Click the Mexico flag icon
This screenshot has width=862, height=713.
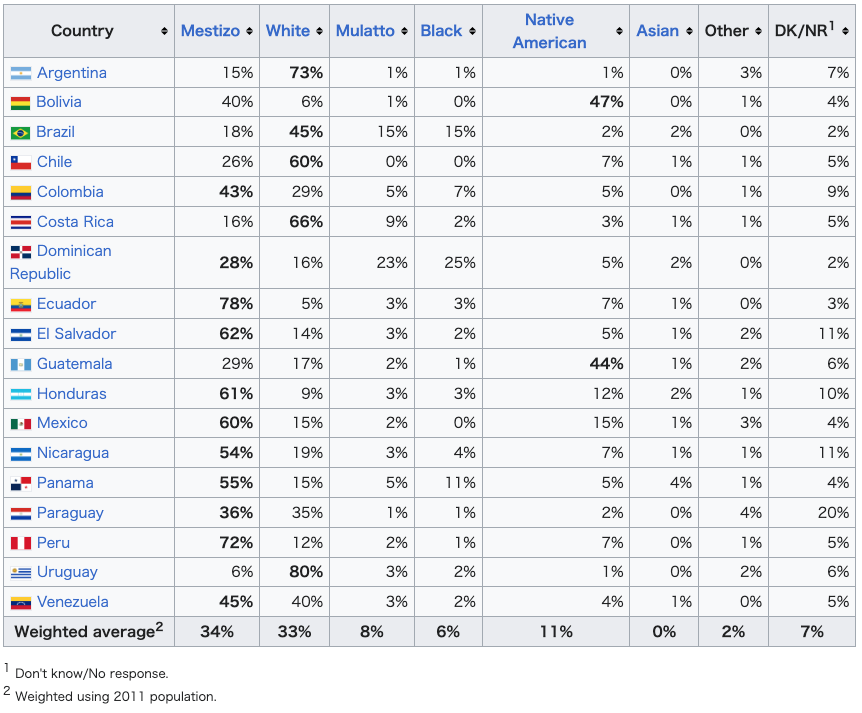point(21,423)
